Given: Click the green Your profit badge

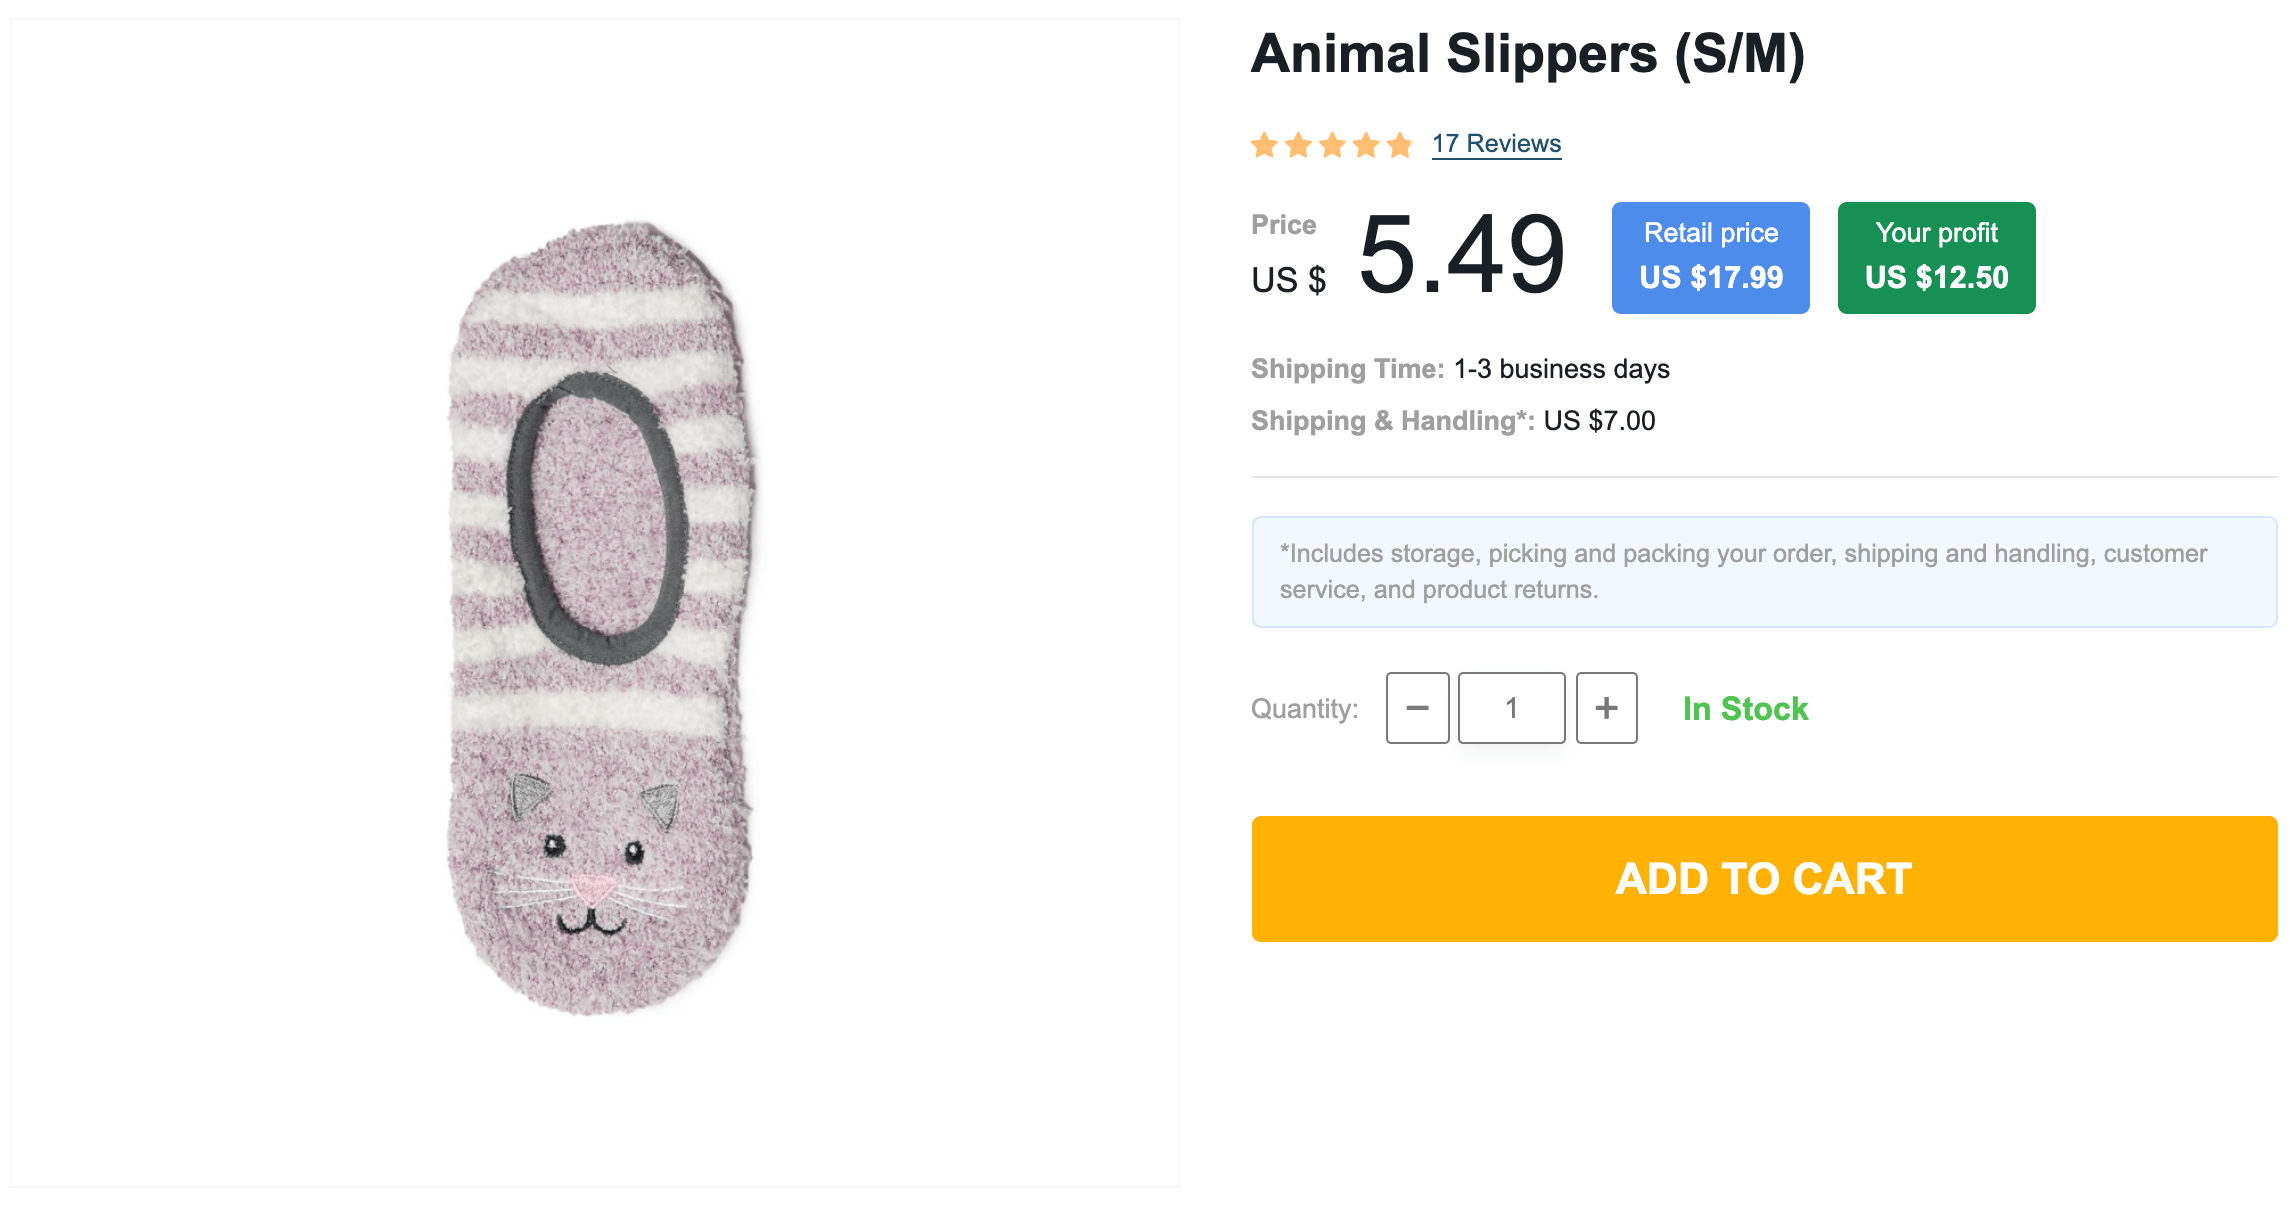Looking at the screenshot, I should (1936, 258).
